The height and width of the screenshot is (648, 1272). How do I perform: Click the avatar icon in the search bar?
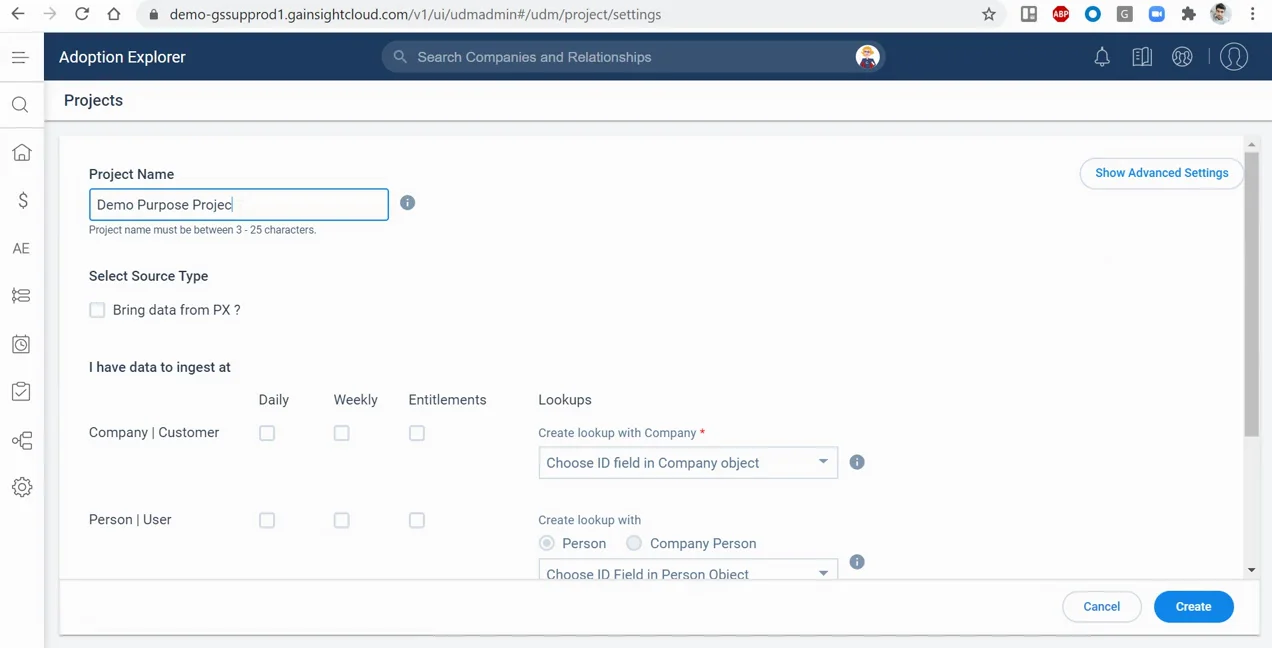pyautogui.click(x=867, y=57)
